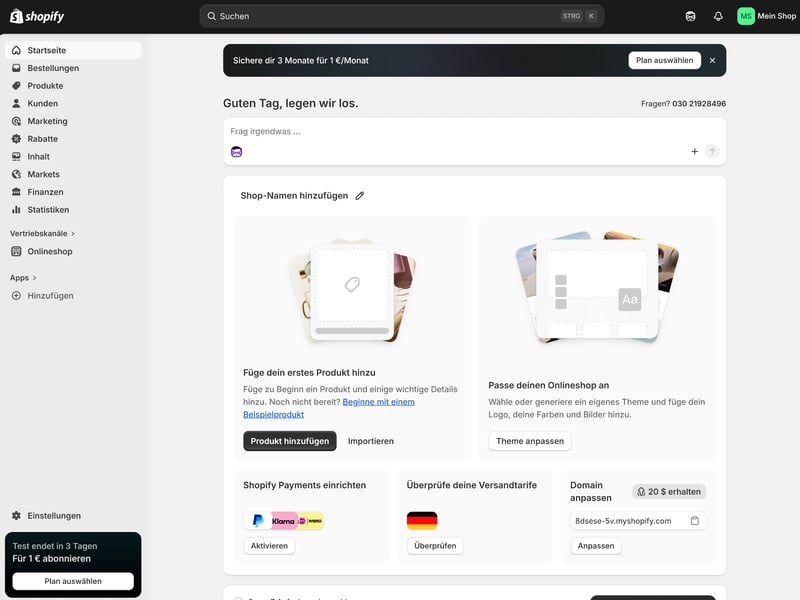Viewport: 800px width, 600px height.
Task: Click the Finanzen bank icon
Action: [x=16, y=192]
